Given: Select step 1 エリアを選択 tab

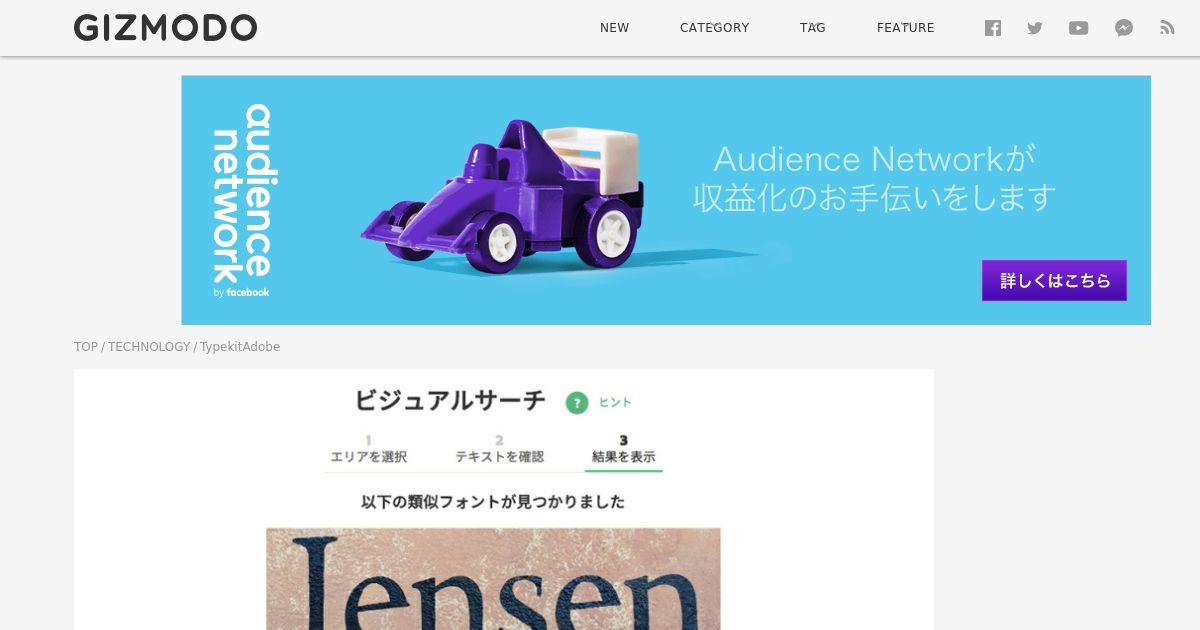Looking at the screenshot, I should [368, 450].
